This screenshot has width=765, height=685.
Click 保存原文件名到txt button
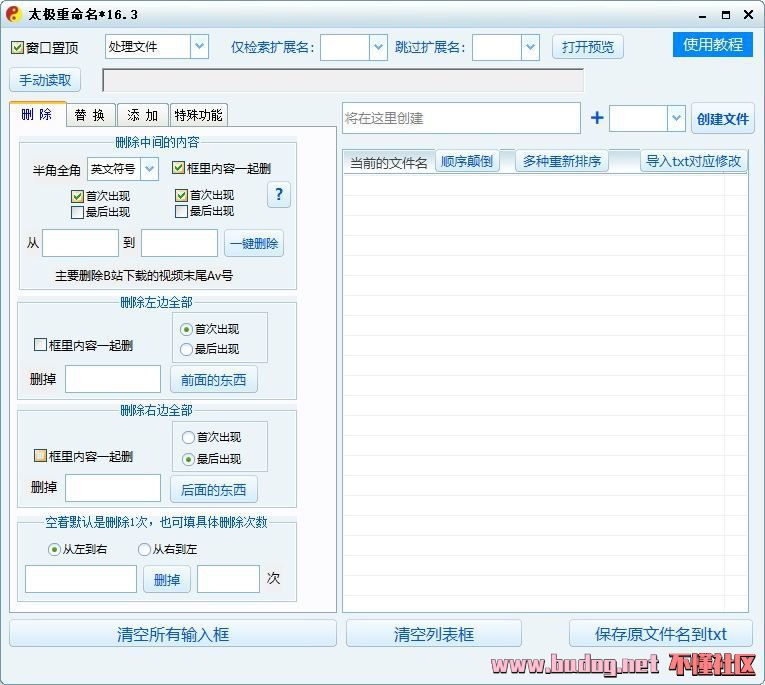[660, 634]
